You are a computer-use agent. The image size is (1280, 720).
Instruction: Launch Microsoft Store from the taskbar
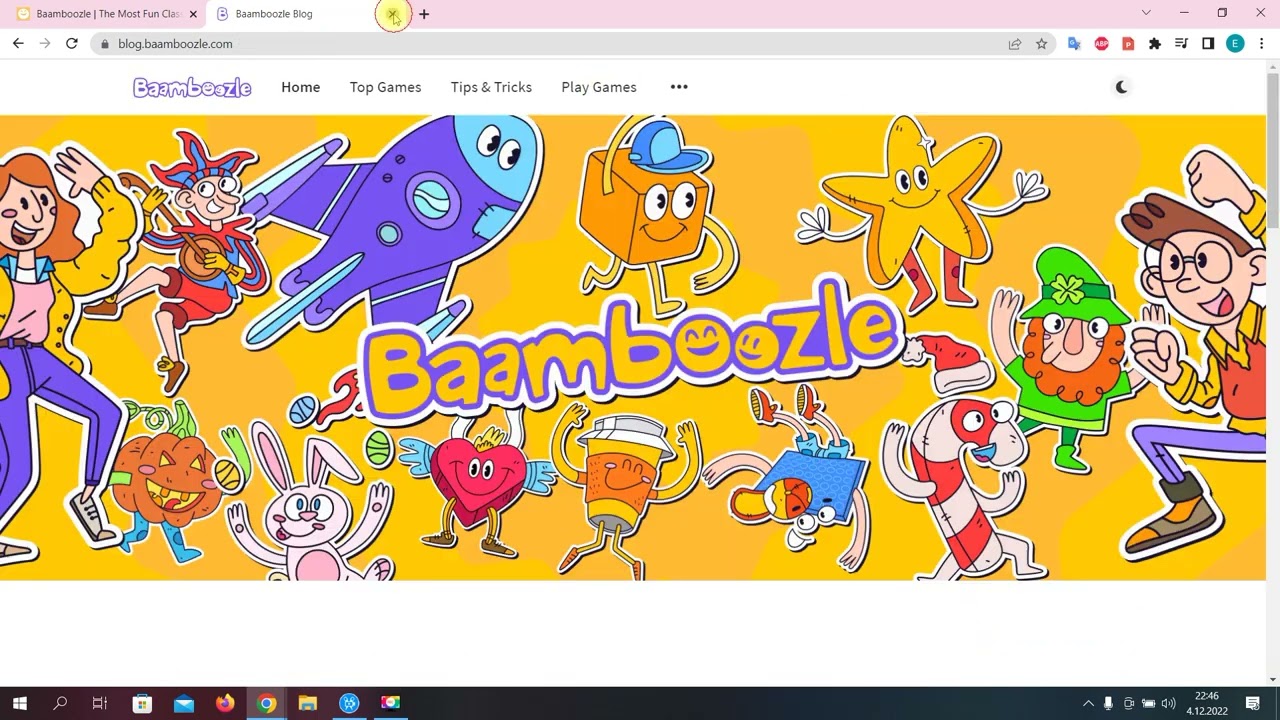[x=142, y=703]
